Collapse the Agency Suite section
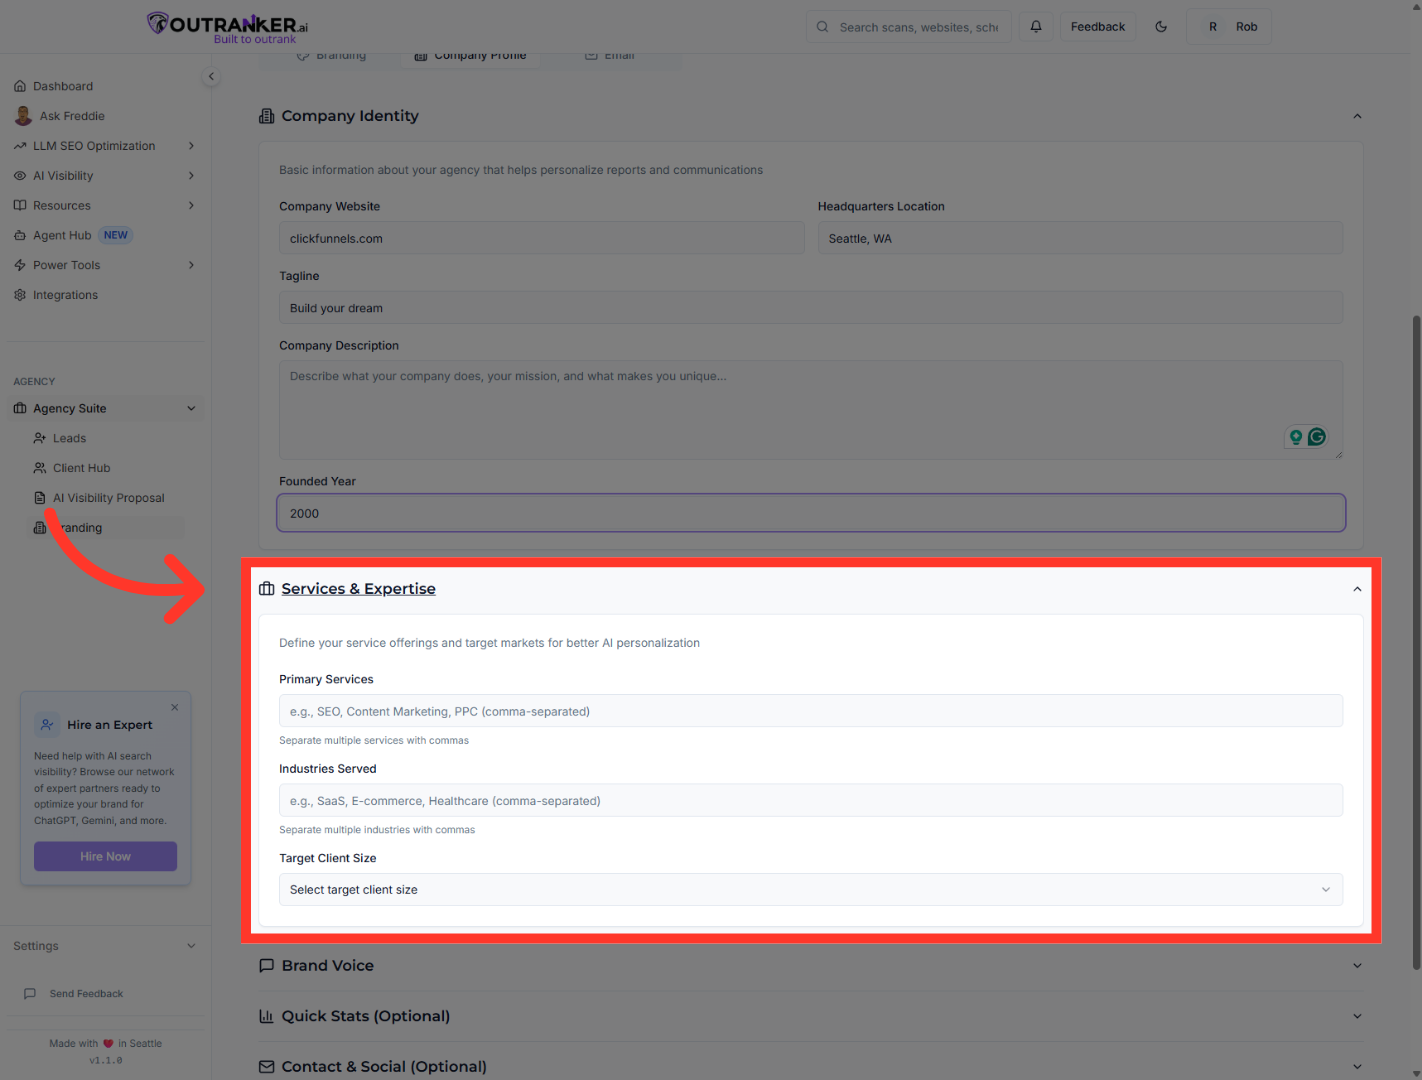The width and height of the screenshot is (1422, 1080). pyautogui.click(x=106, y=408)
